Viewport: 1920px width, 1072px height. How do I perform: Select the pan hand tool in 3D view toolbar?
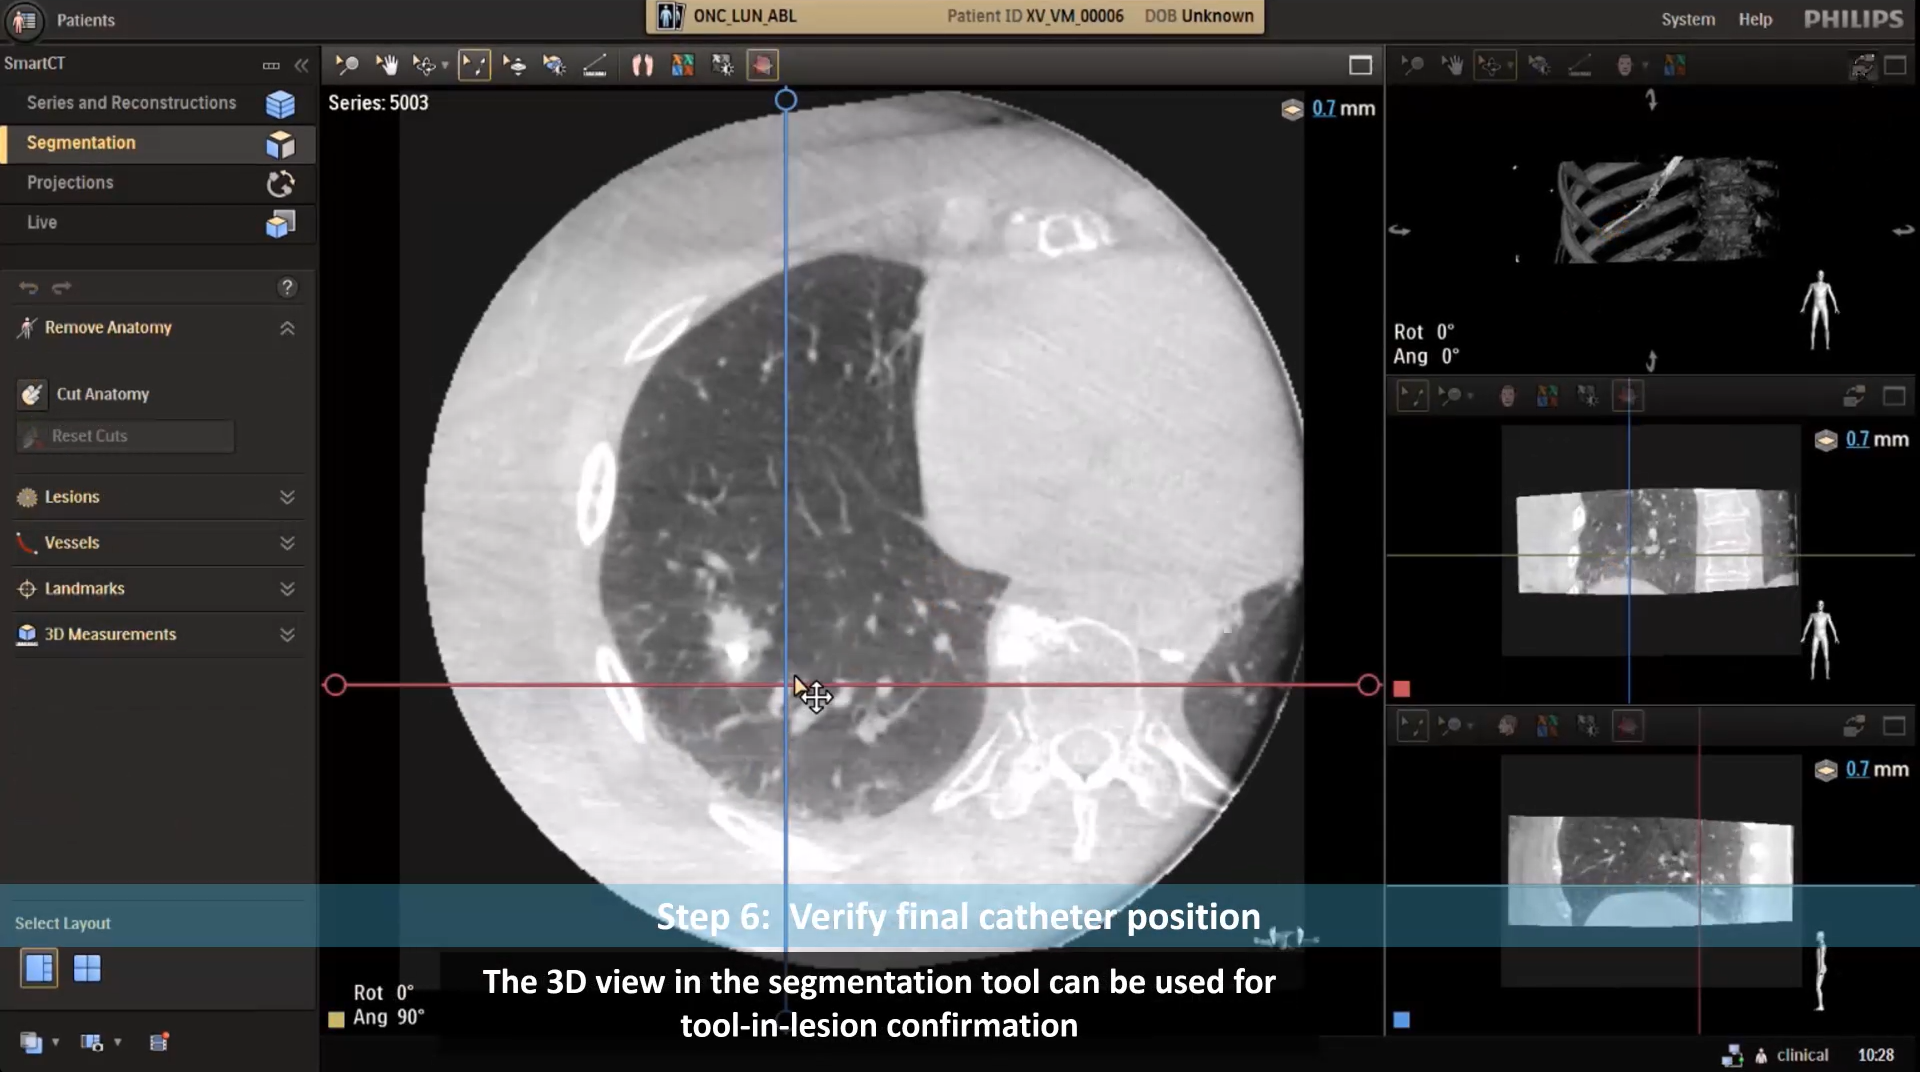tap(1452, 66)
